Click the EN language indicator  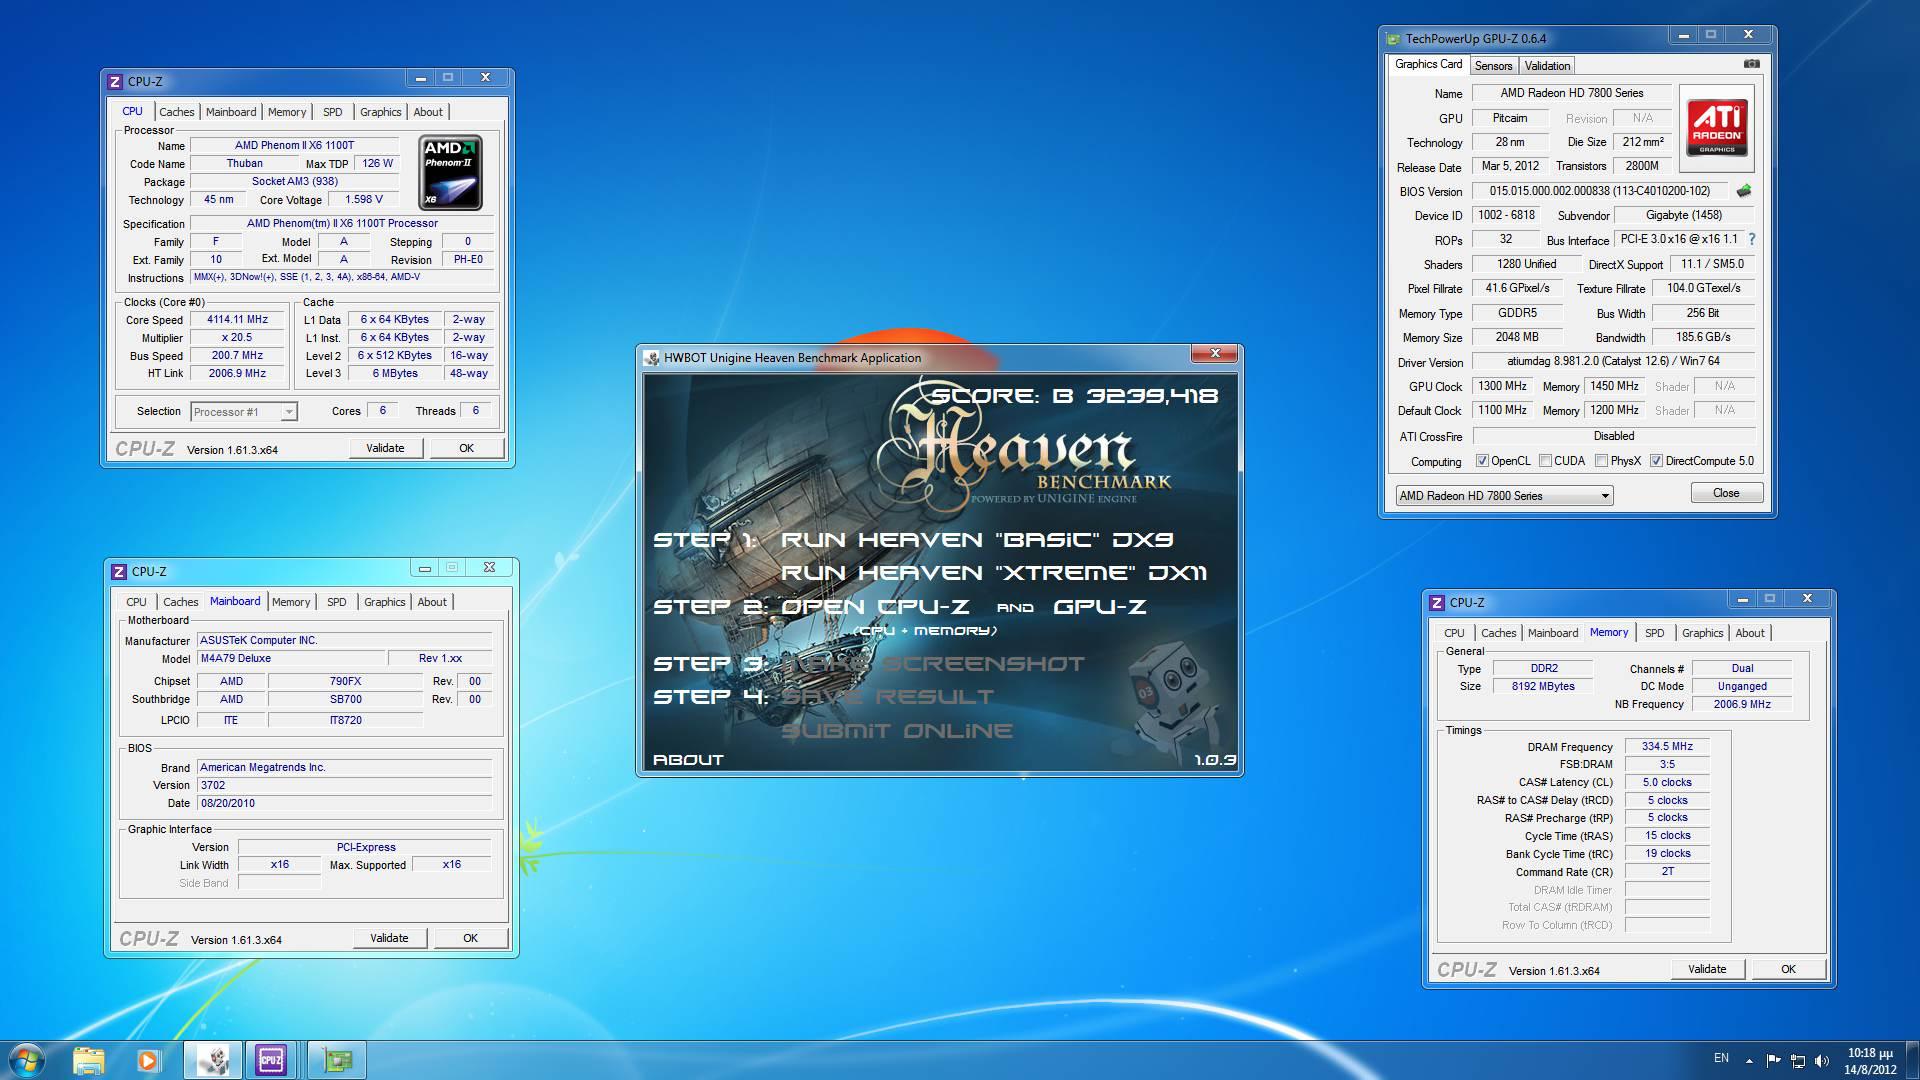1721,1058
